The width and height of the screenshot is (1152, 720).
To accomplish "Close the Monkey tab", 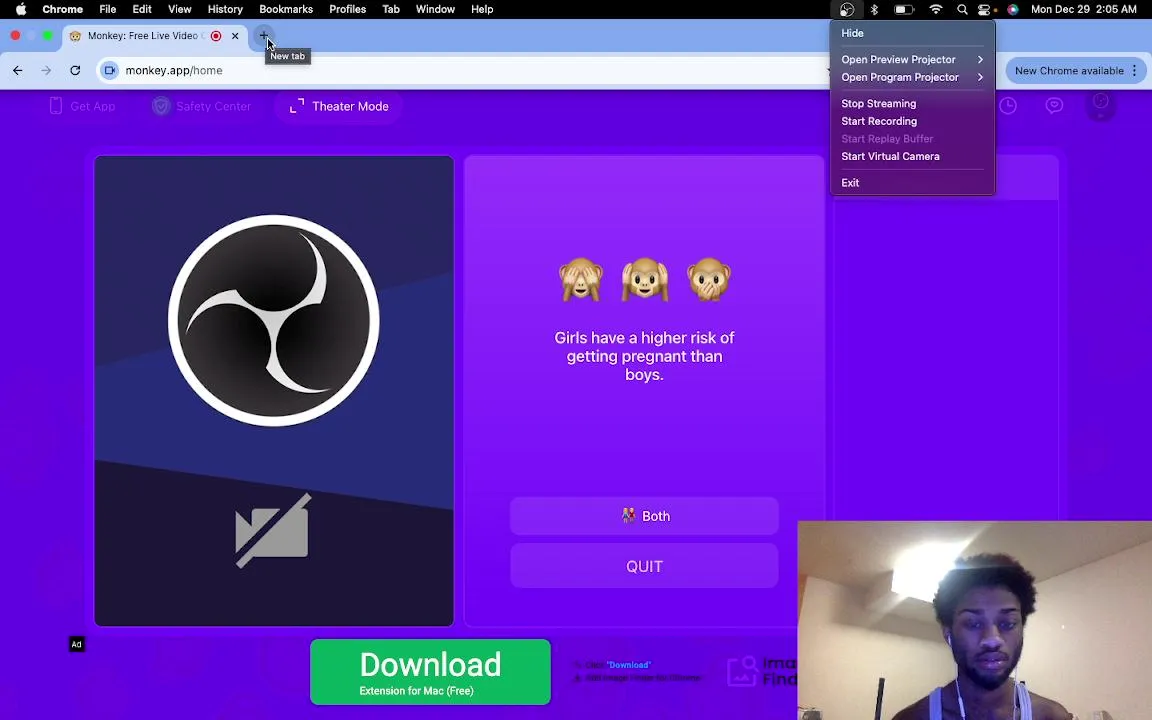I will click(x=235, y=36).
